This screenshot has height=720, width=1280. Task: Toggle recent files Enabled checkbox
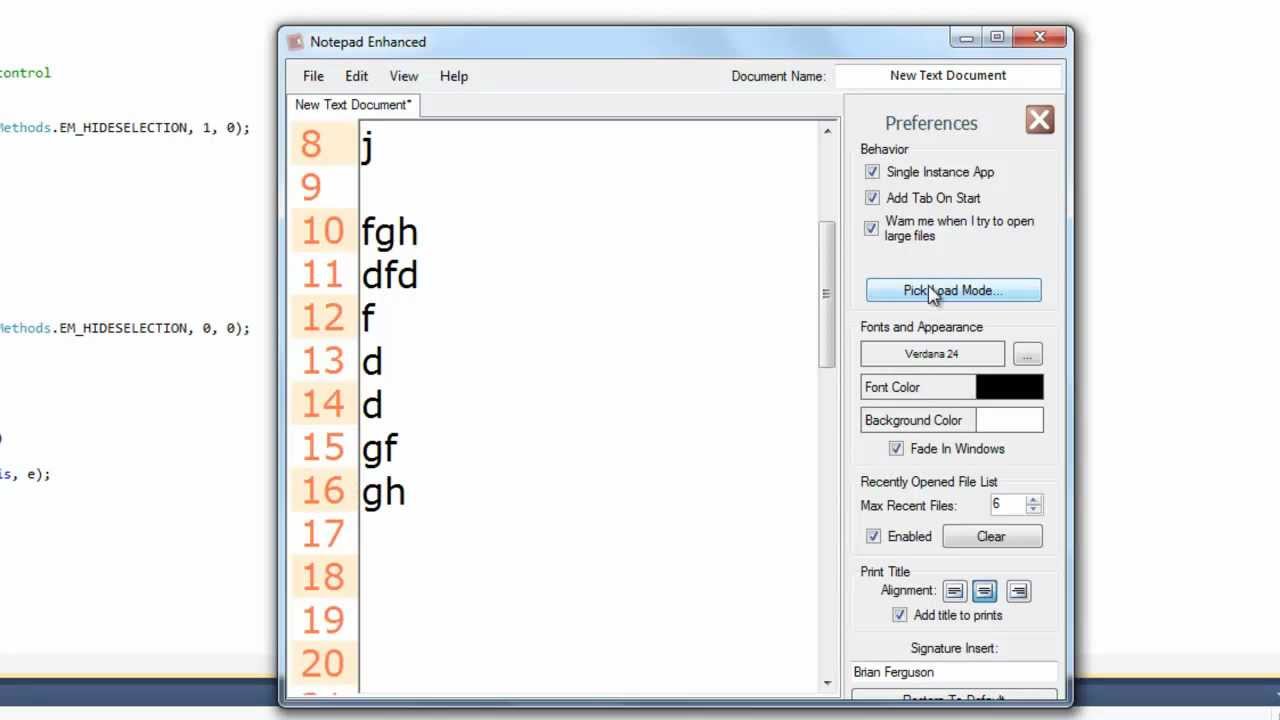(x=873, y=536)
